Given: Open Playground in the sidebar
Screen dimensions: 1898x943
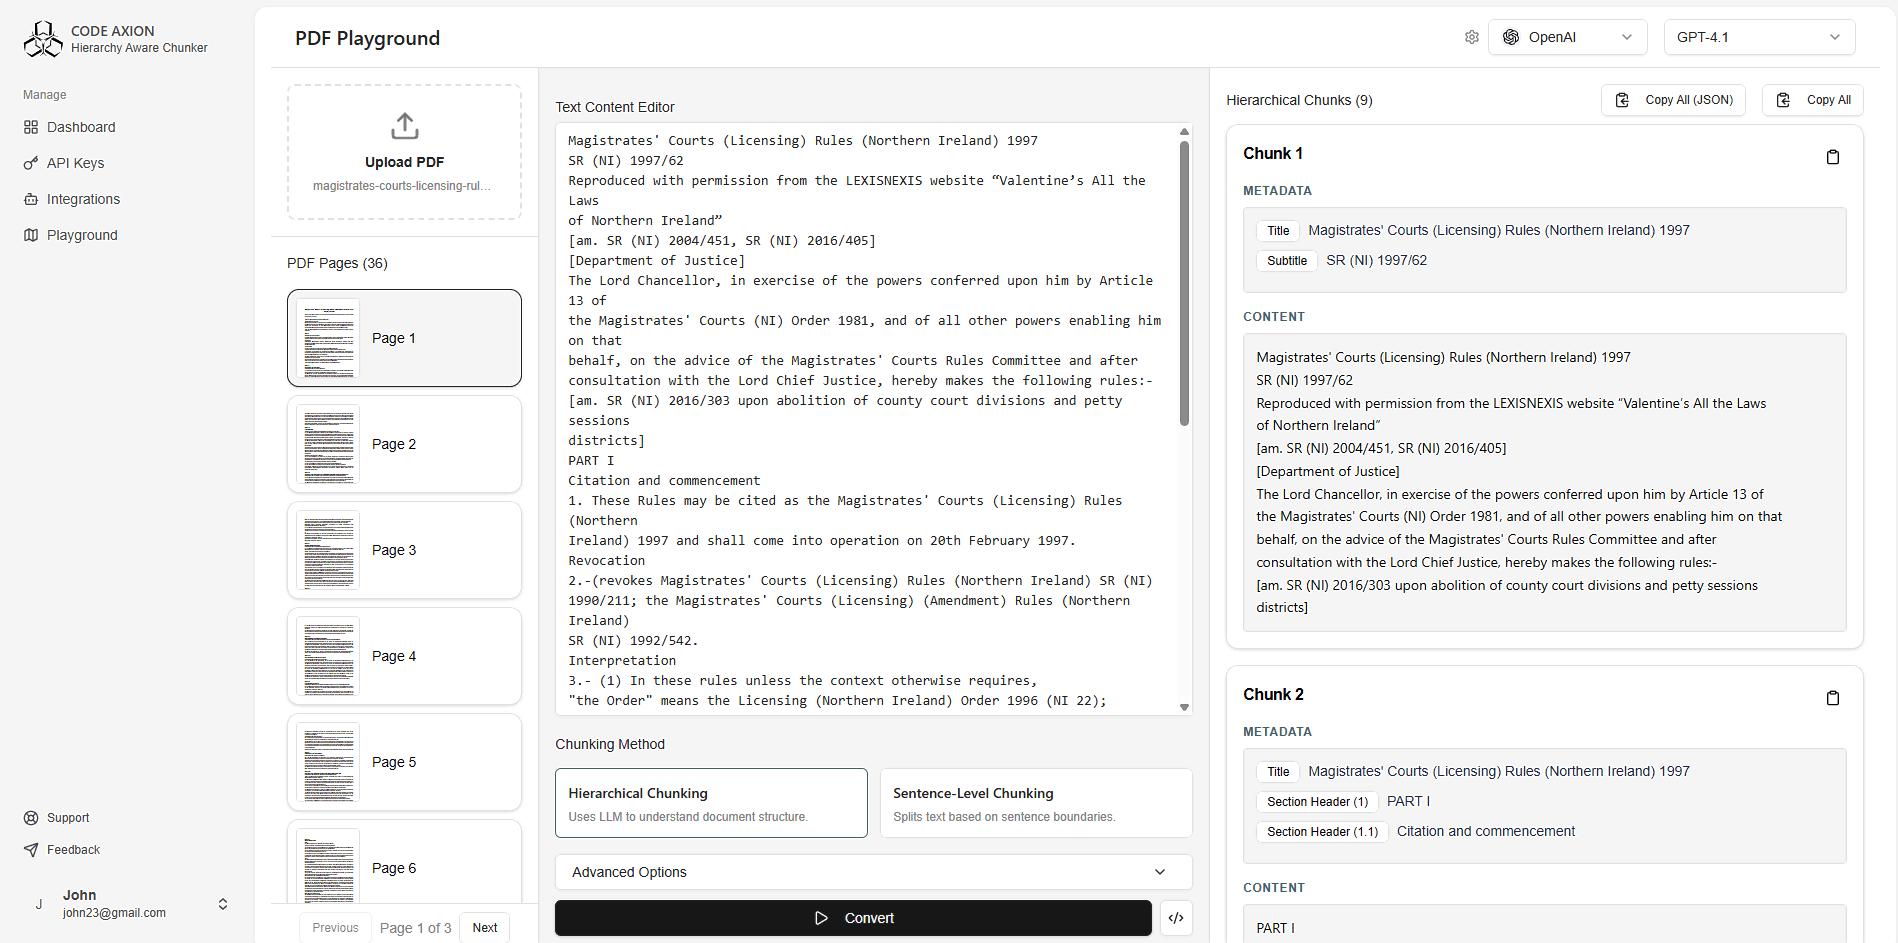Looking at the screenshot, I should [71, 235].
